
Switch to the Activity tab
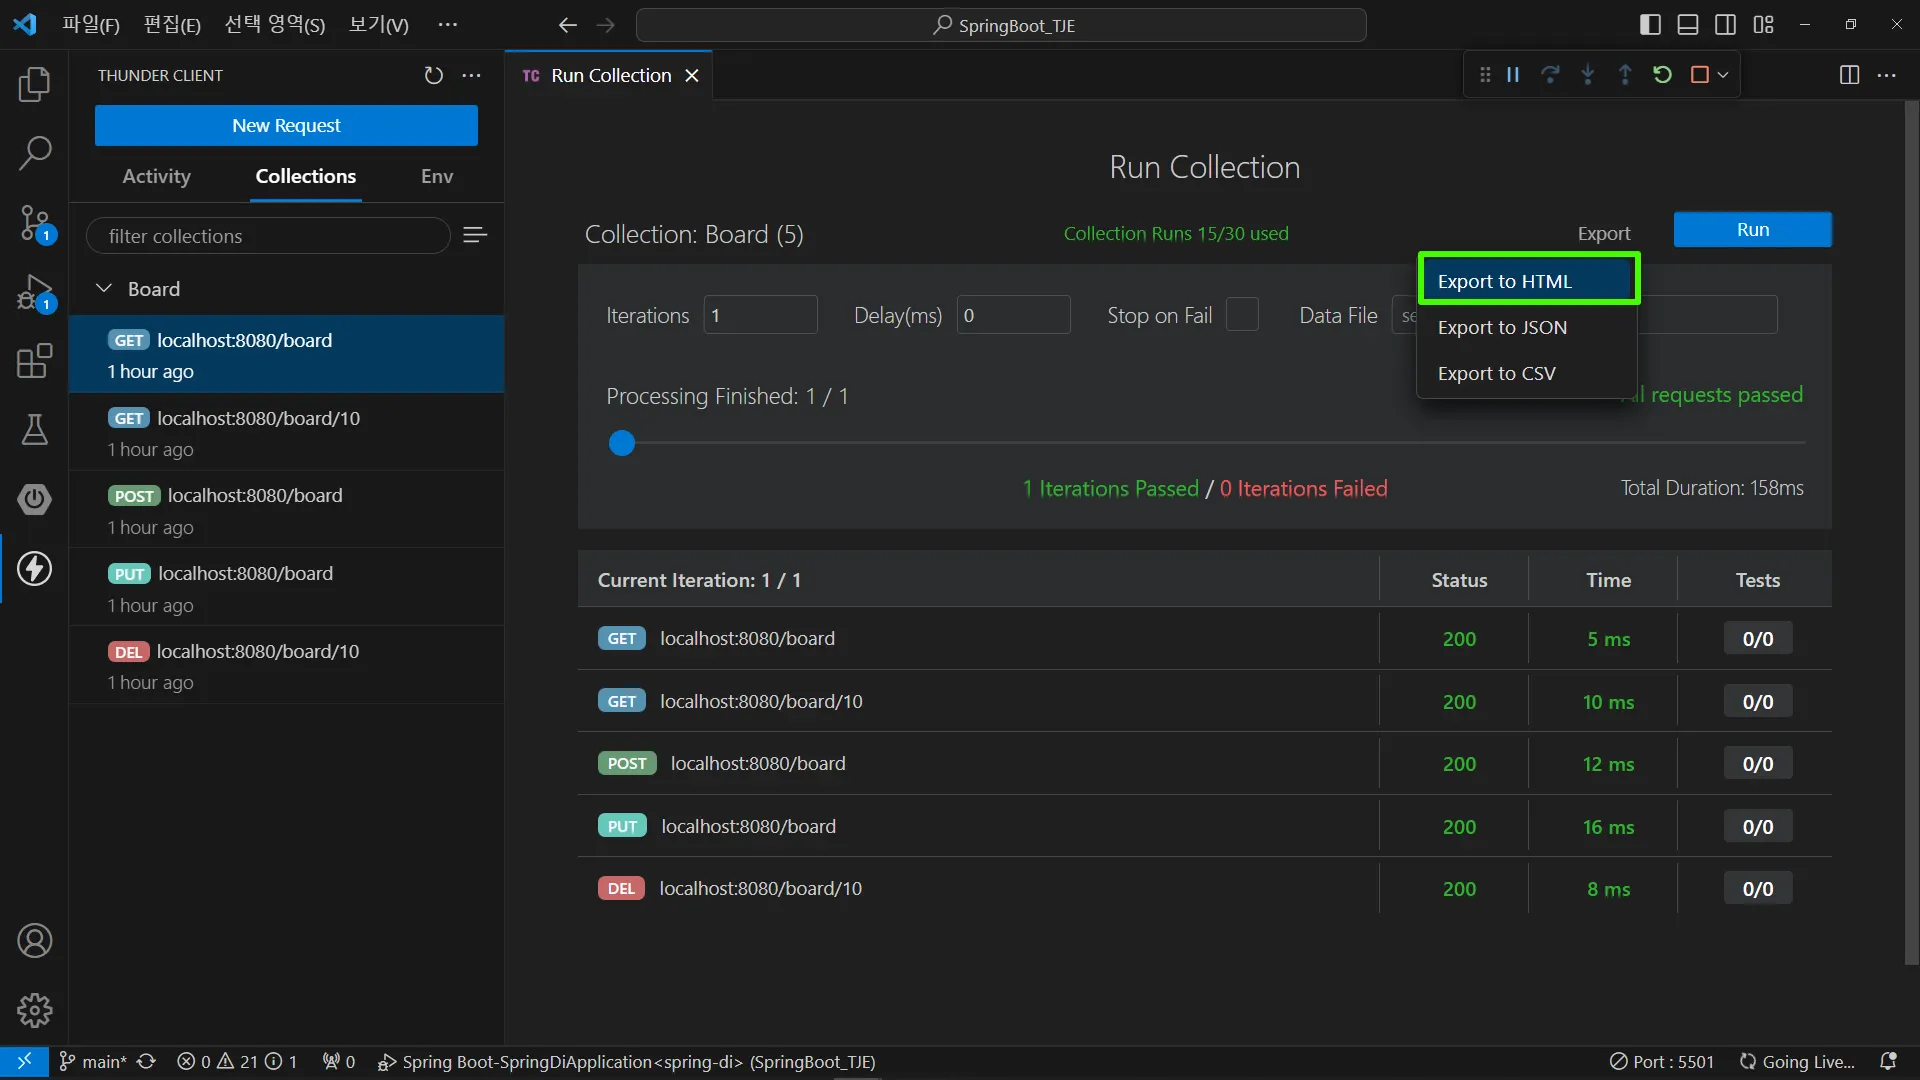click(156, 176)
